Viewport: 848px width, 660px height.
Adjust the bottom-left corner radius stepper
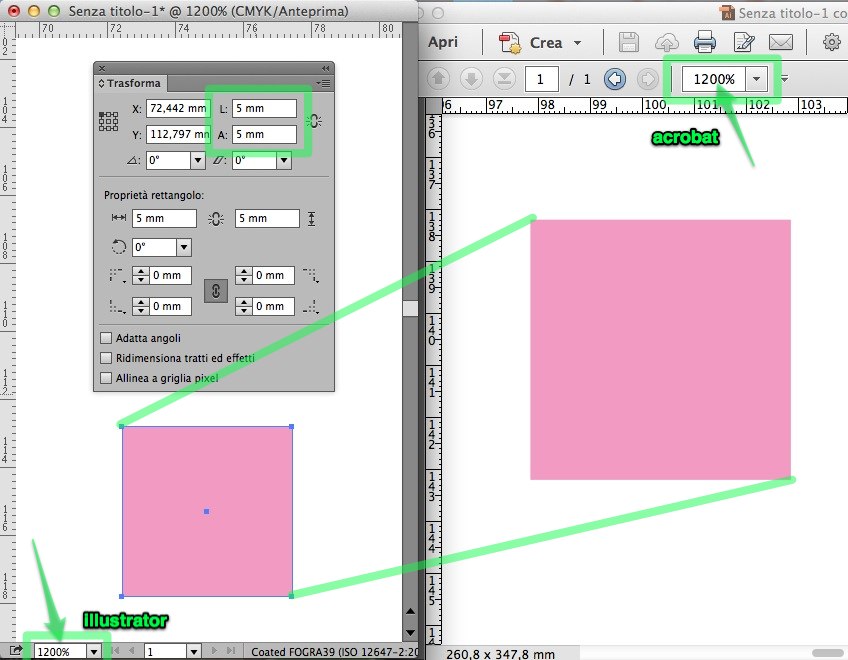[x=141, y=307]
